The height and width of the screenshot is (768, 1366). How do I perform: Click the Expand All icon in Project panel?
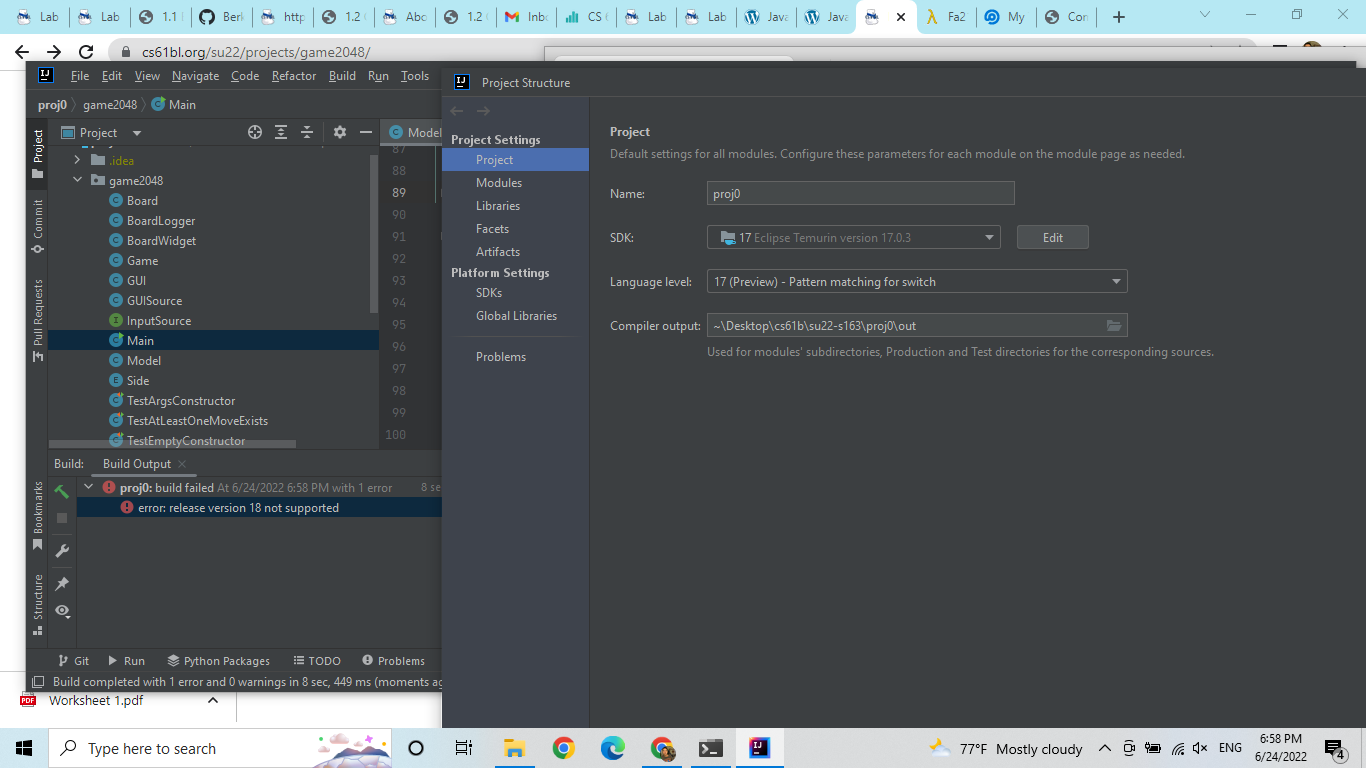point(281,132)
